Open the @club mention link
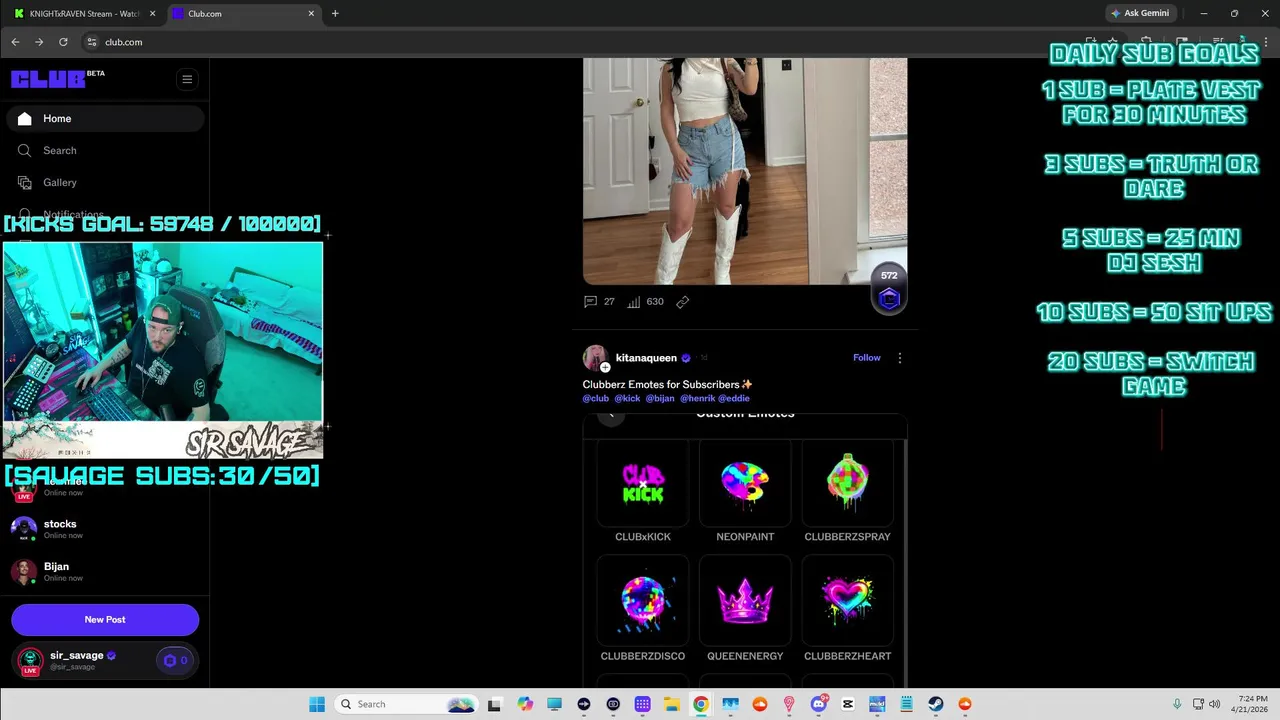1280x720 pixels. pyautogui.click(x=596, y=398)
